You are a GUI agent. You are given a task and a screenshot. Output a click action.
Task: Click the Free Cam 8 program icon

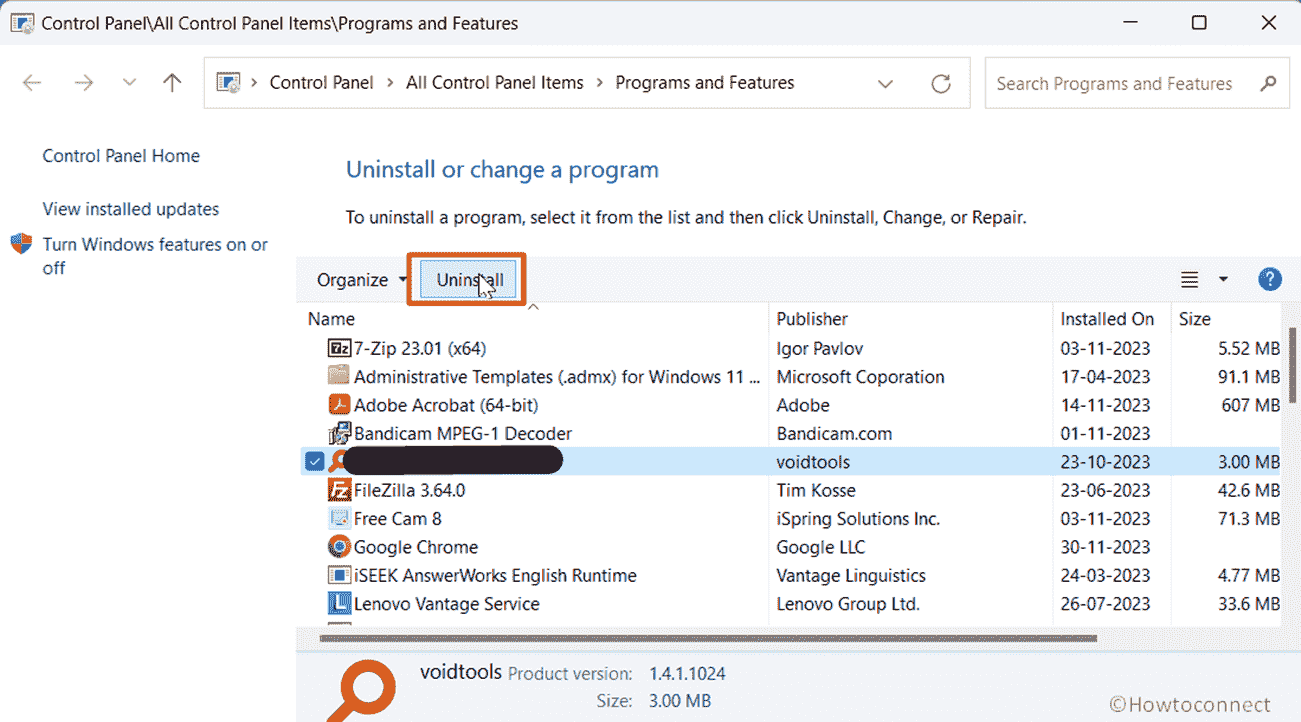[339, 518]
